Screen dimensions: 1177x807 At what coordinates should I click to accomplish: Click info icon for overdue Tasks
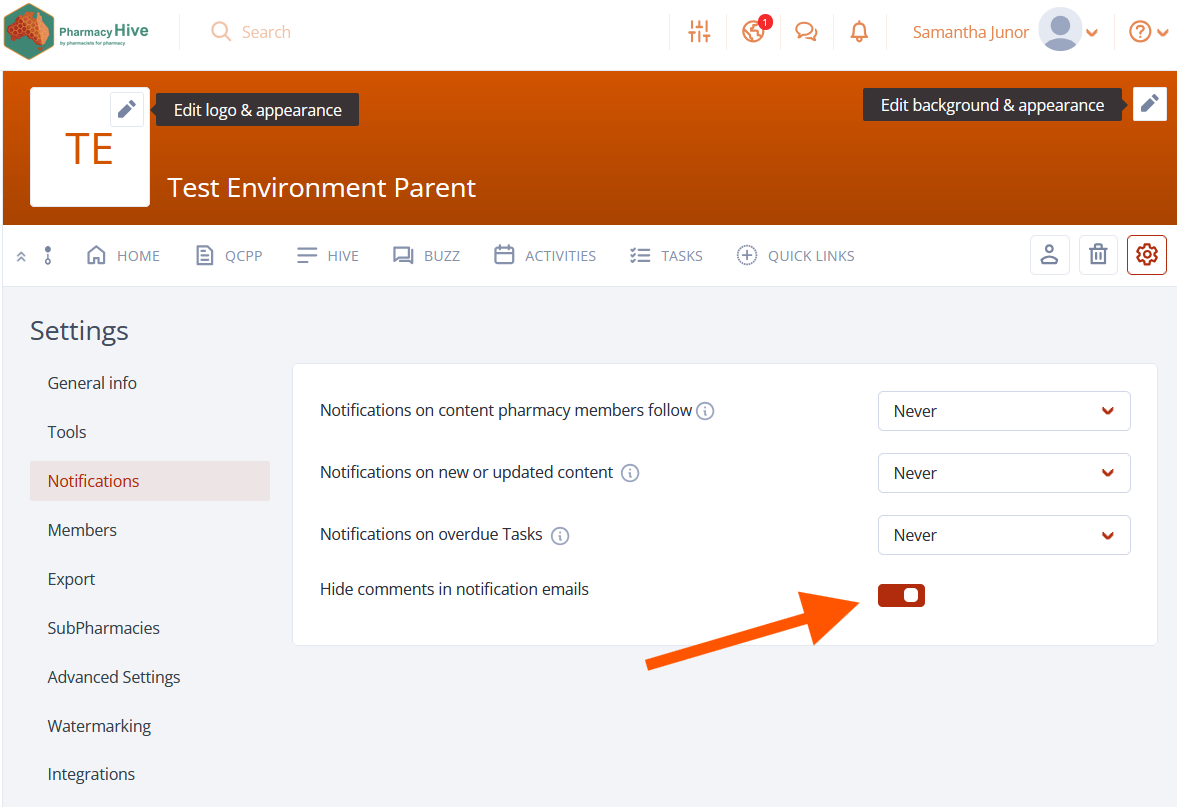pos(560,535)
